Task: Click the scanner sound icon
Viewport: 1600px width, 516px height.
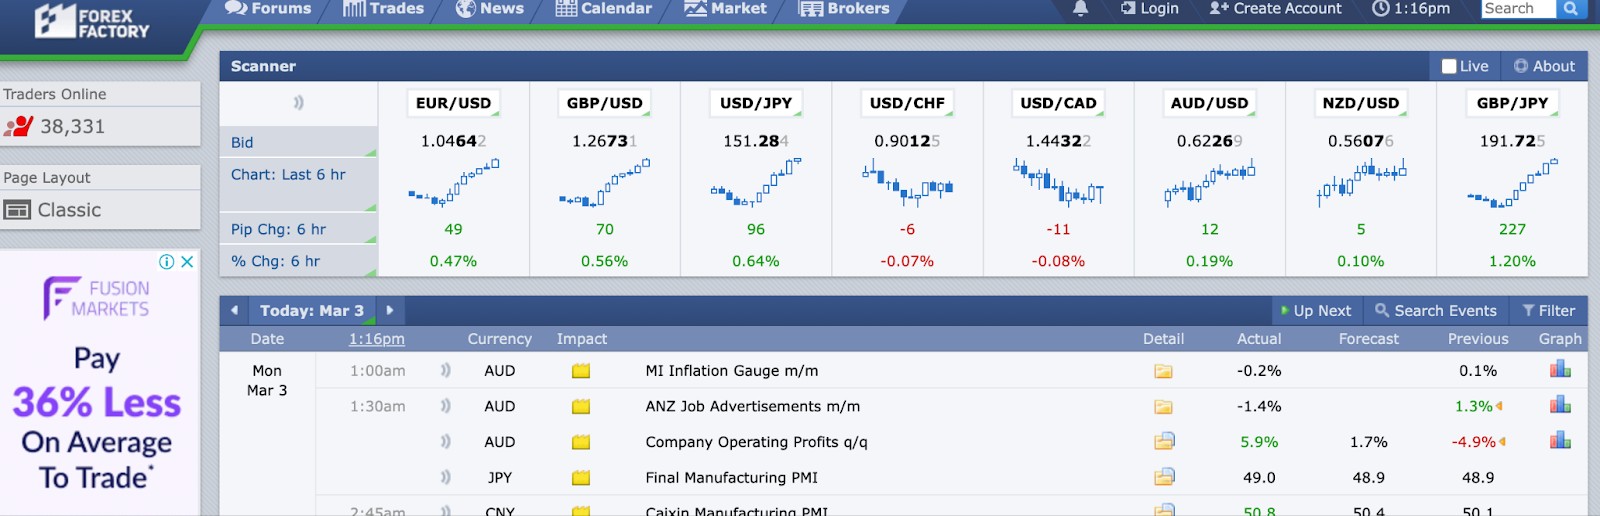Action: (x=298, y=102)
